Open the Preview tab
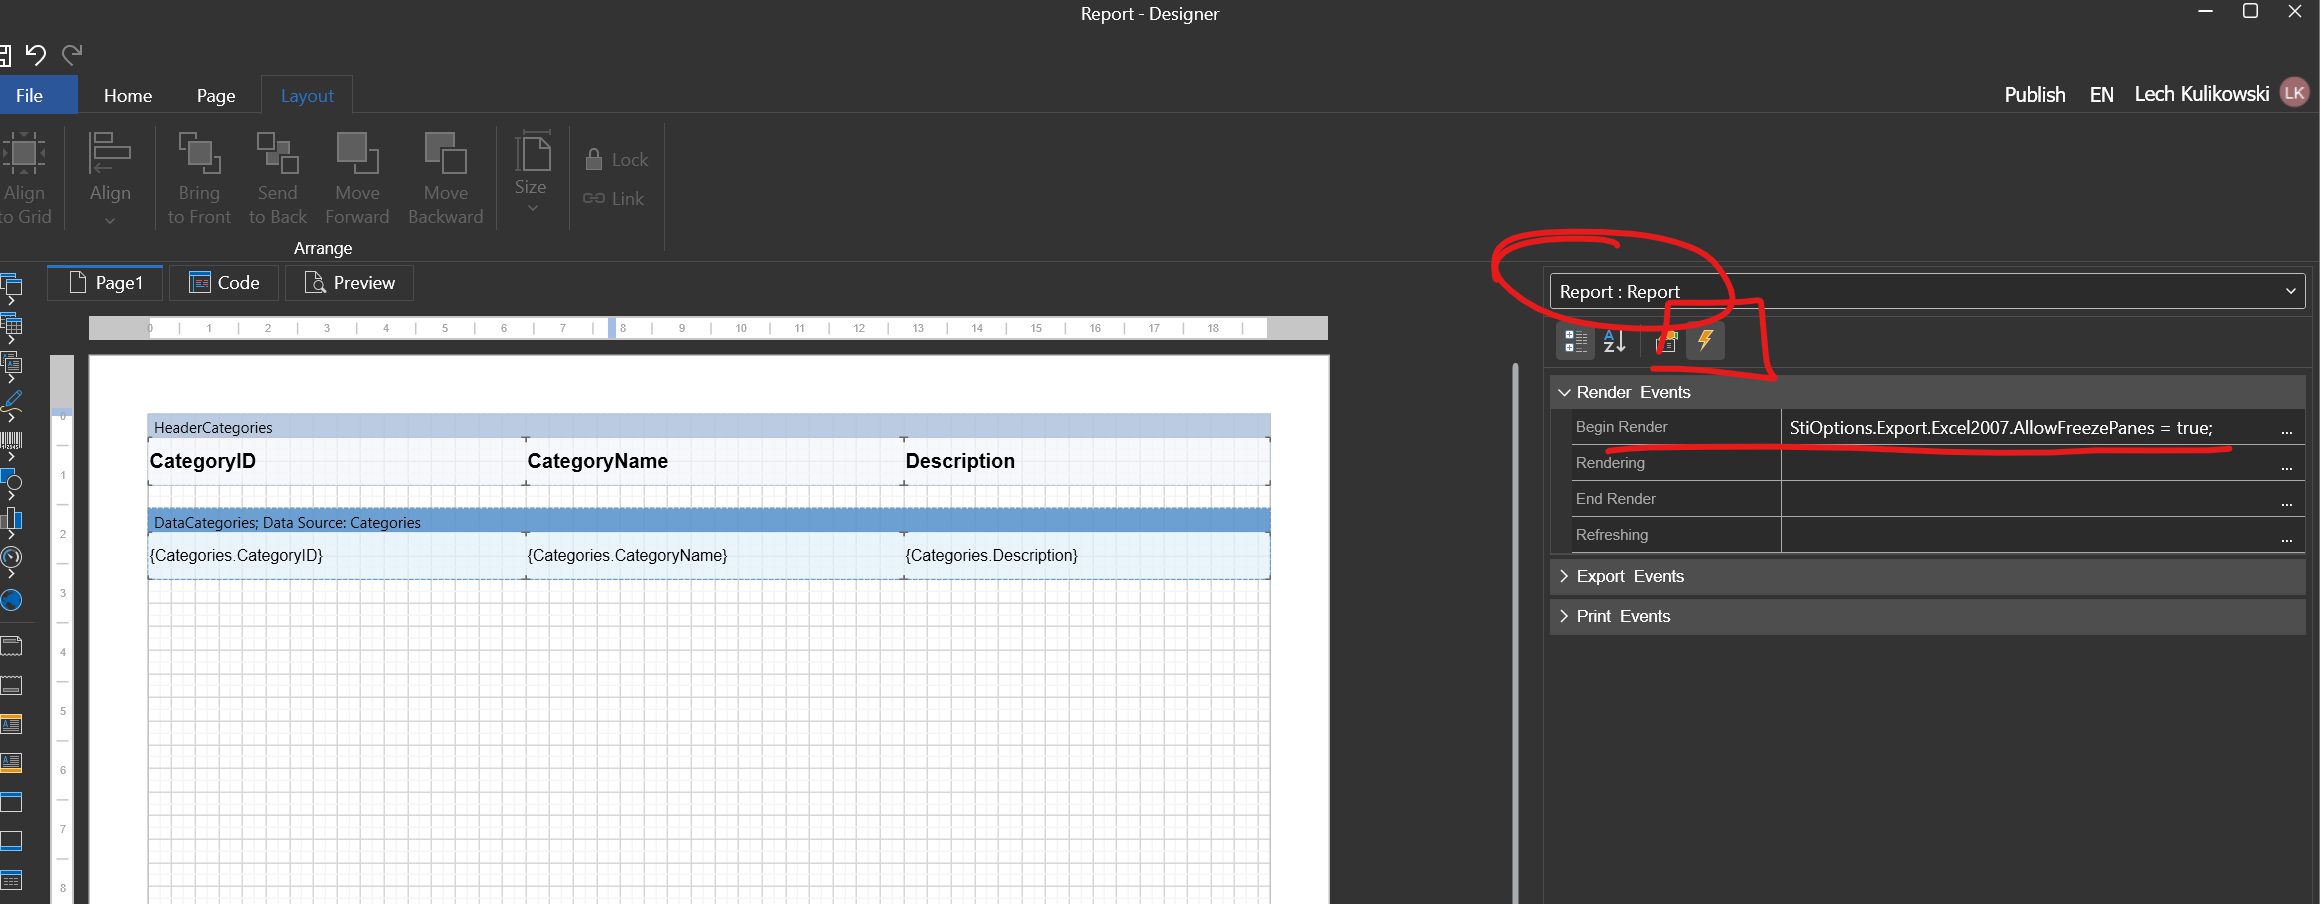 click(350, 283)
